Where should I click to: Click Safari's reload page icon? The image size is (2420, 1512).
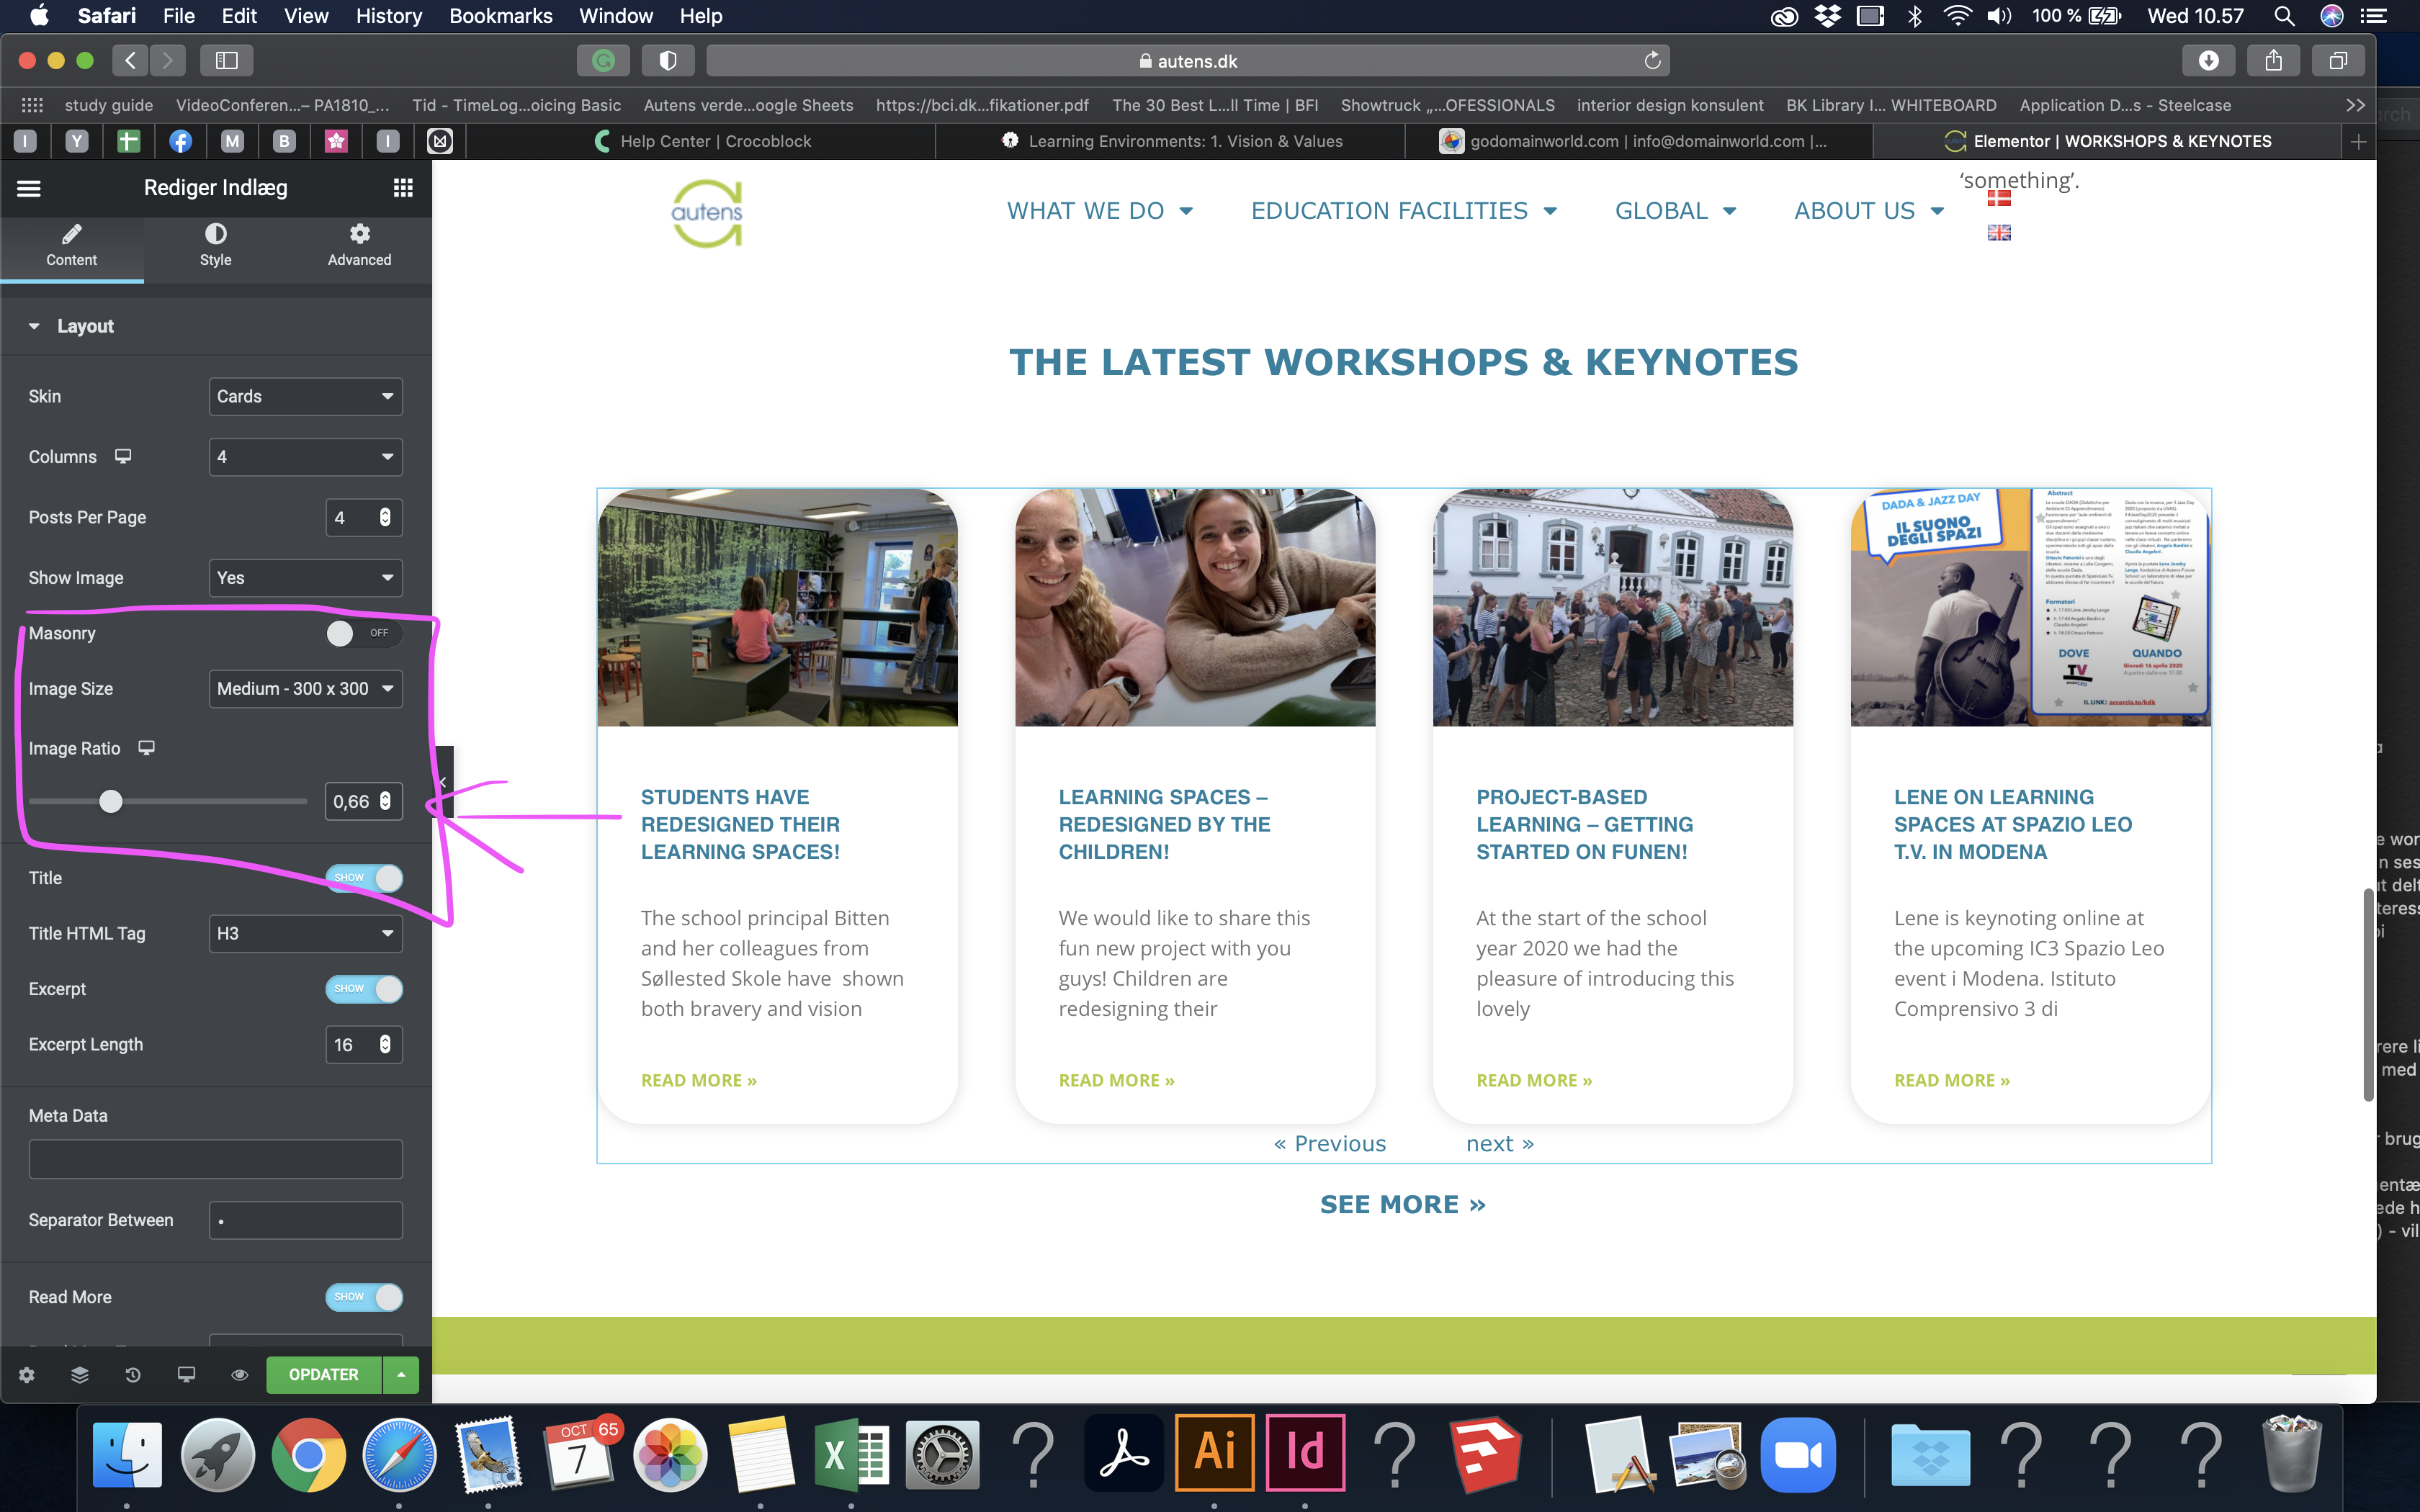1652,61
